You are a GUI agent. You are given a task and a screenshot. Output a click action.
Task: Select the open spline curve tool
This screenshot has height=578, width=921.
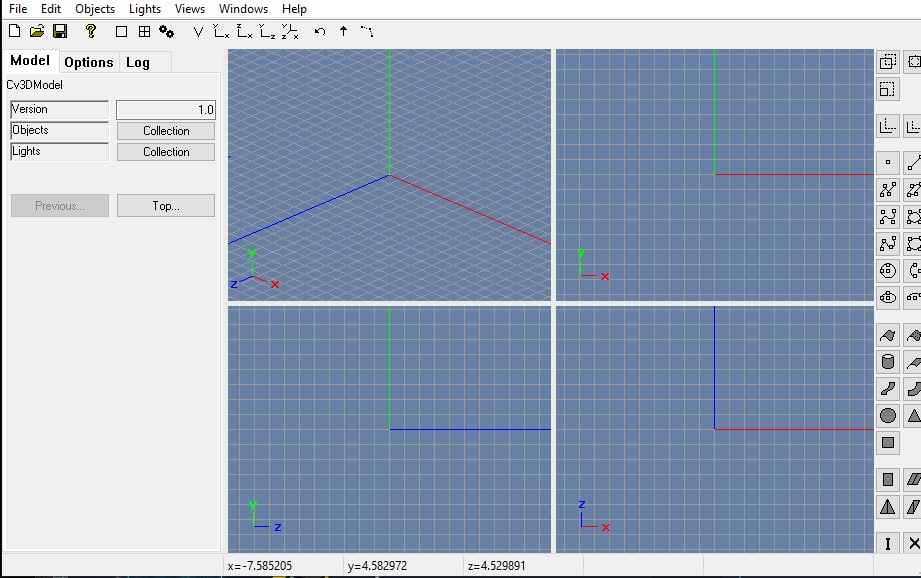click(888, 217)
